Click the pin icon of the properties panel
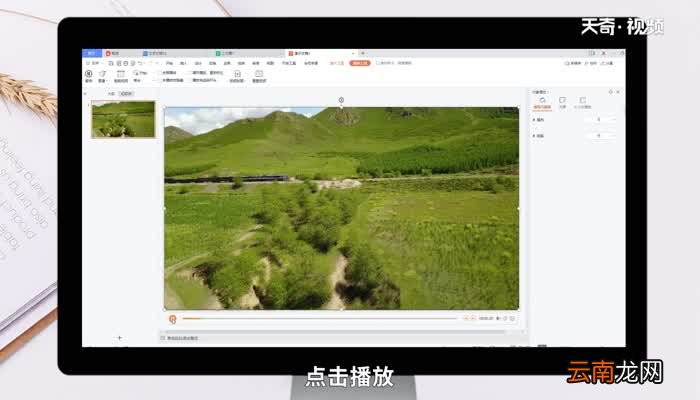The image size is (700, 400). click(611, 92)
